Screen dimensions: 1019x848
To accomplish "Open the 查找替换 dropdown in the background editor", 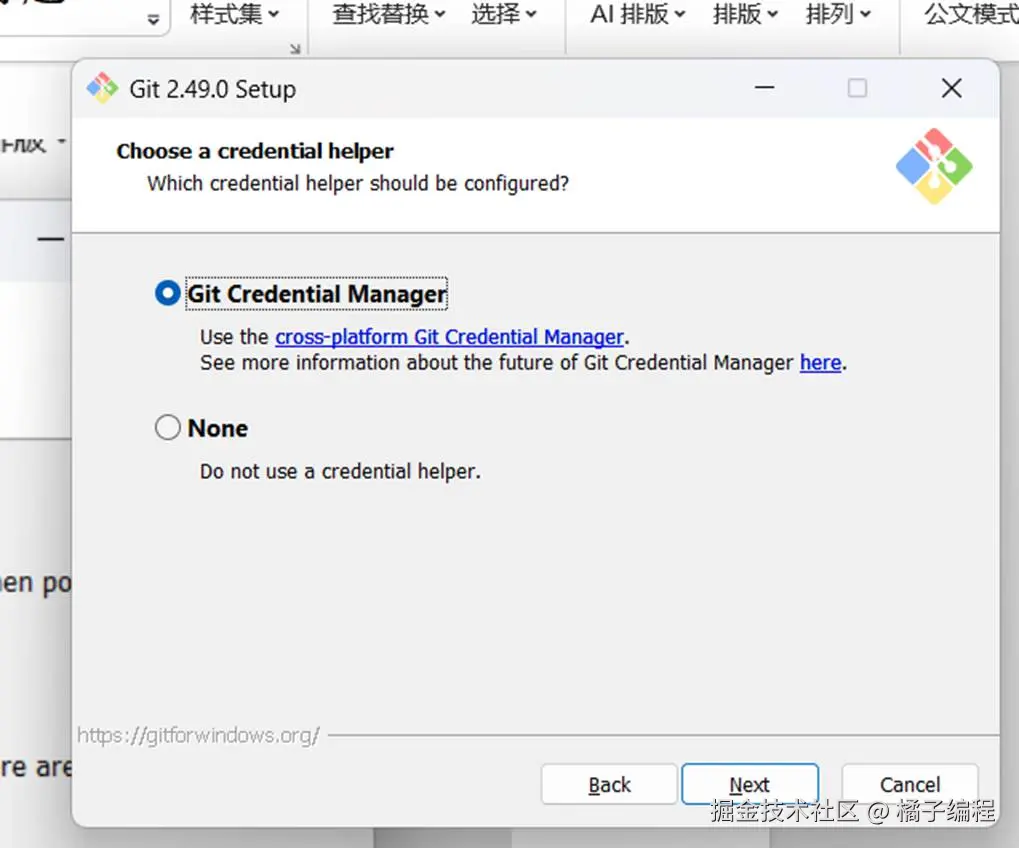I will pyautogui.click(x=389, y=14).
